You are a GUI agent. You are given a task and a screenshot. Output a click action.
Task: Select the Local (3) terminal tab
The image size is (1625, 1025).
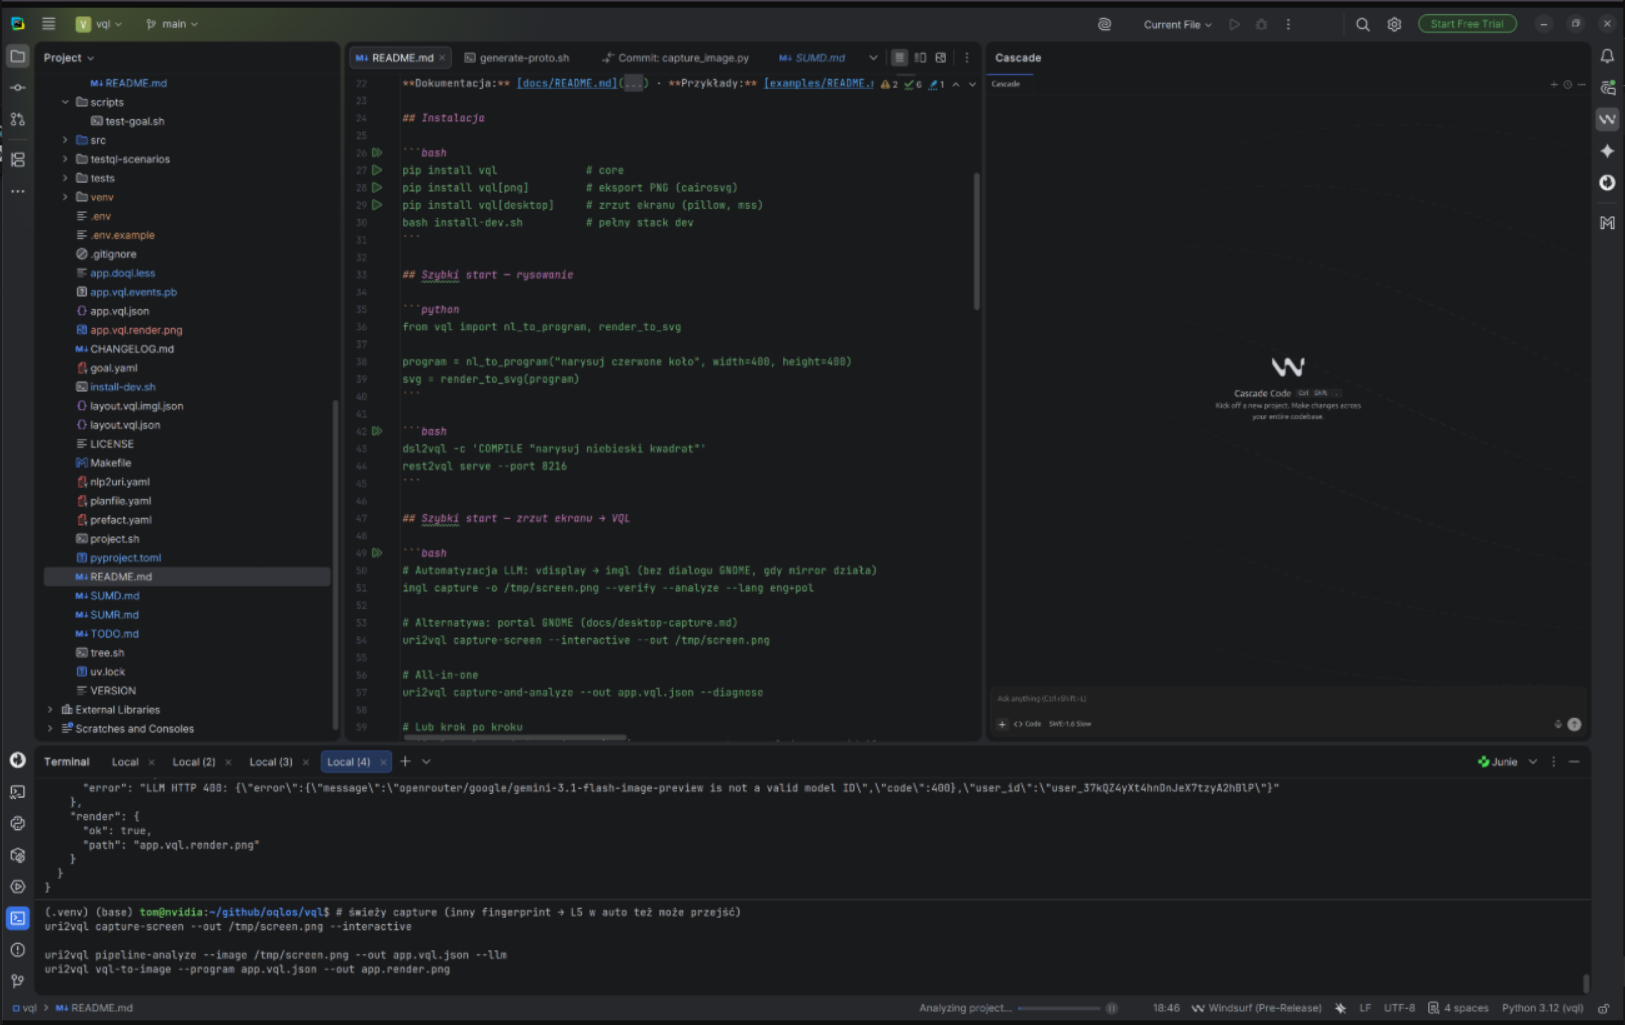click(271, 762)
